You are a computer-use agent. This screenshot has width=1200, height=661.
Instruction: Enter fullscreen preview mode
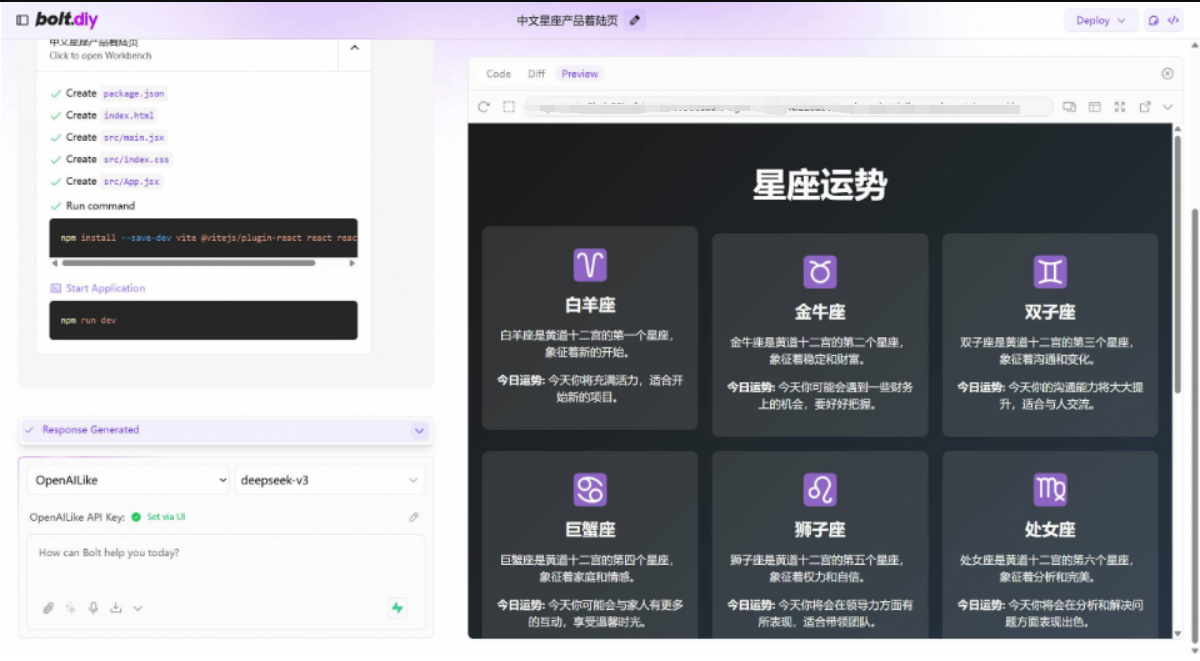(1120, 107)
